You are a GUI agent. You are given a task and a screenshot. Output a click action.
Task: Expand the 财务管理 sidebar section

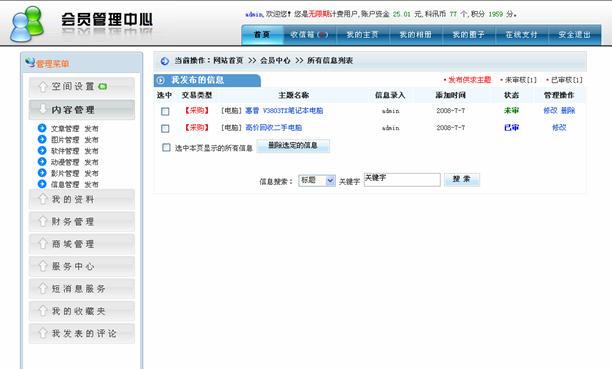(82, 222)
